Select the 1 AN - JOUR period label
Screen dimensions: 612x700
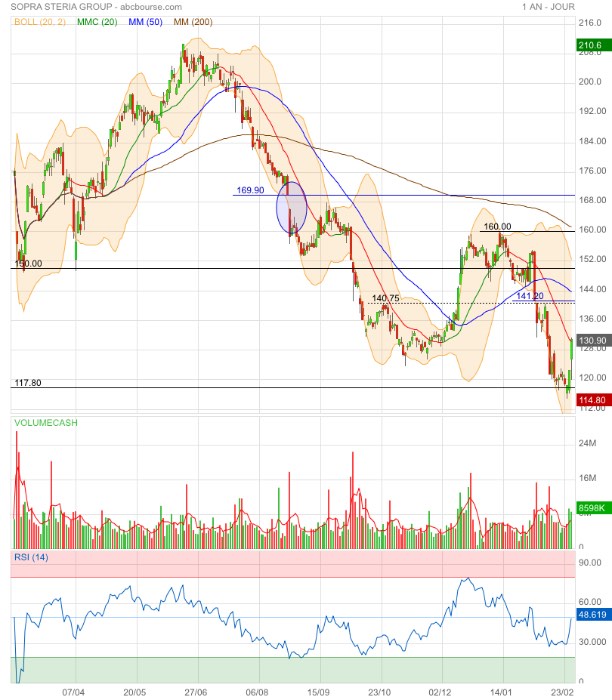[548, 7]
